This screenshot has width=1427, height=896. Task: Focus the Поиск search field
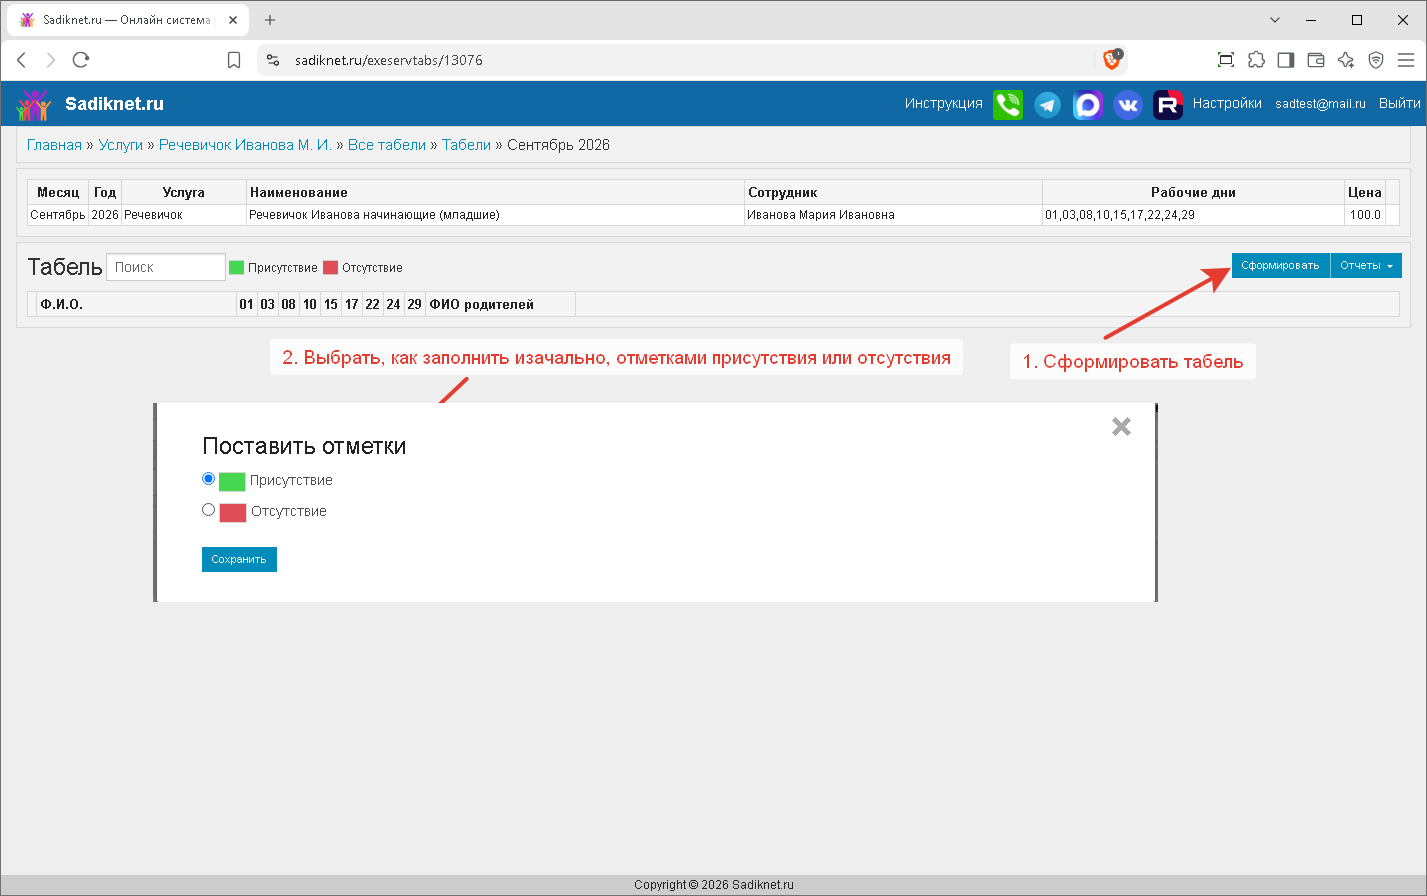166,267
